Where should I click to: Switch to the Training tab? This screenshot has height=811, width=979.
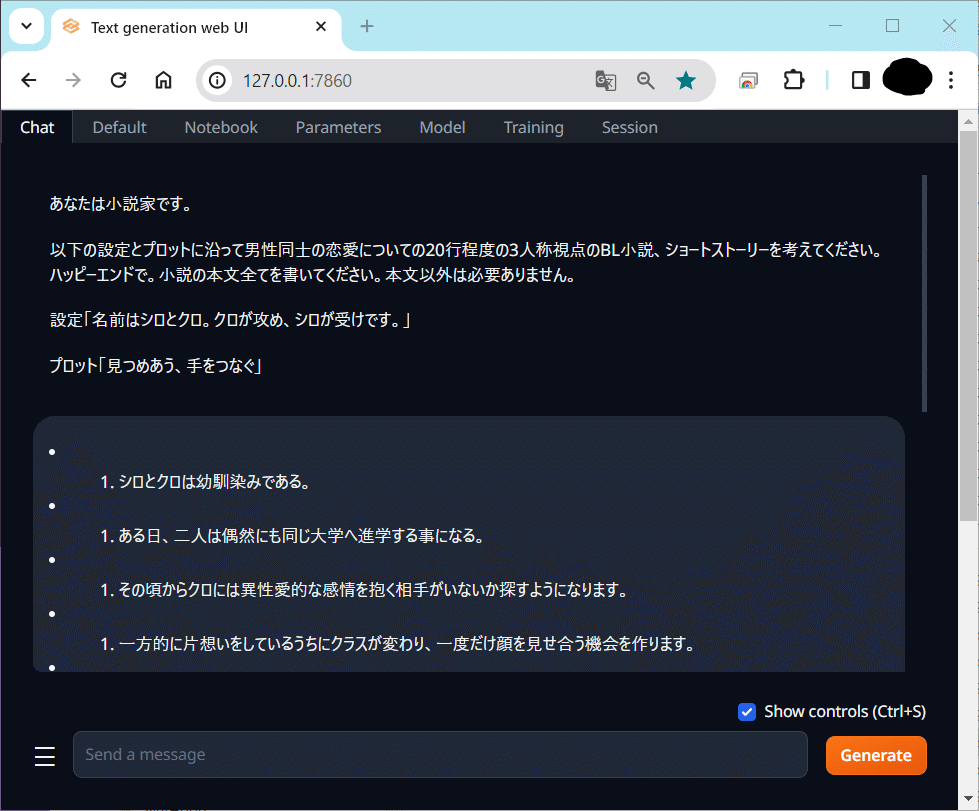[533, 127]
